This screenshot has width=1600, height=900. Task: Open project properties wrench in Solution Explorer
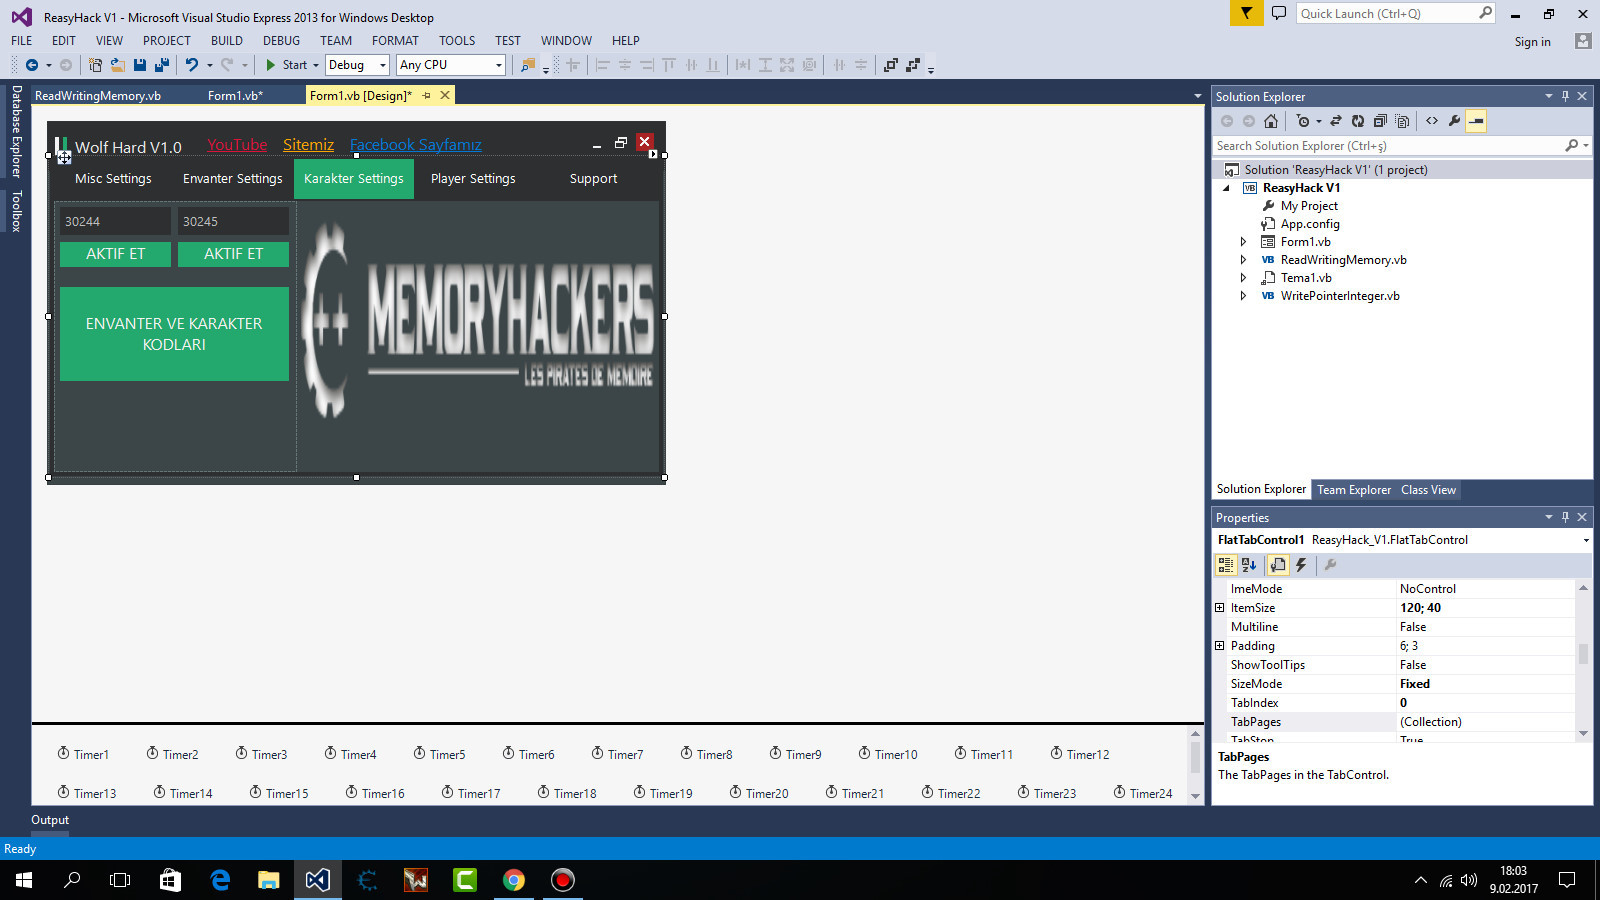pos(1454,121)
